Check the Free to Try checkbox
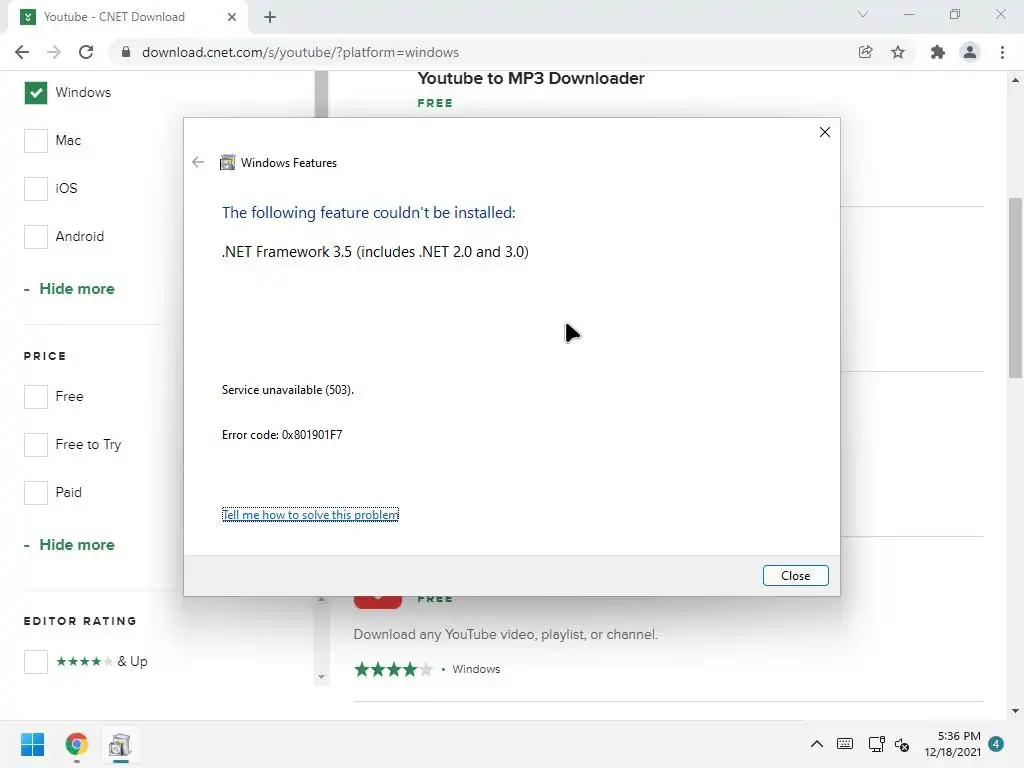Viewport: 1024px width, 768px height. 36,445
